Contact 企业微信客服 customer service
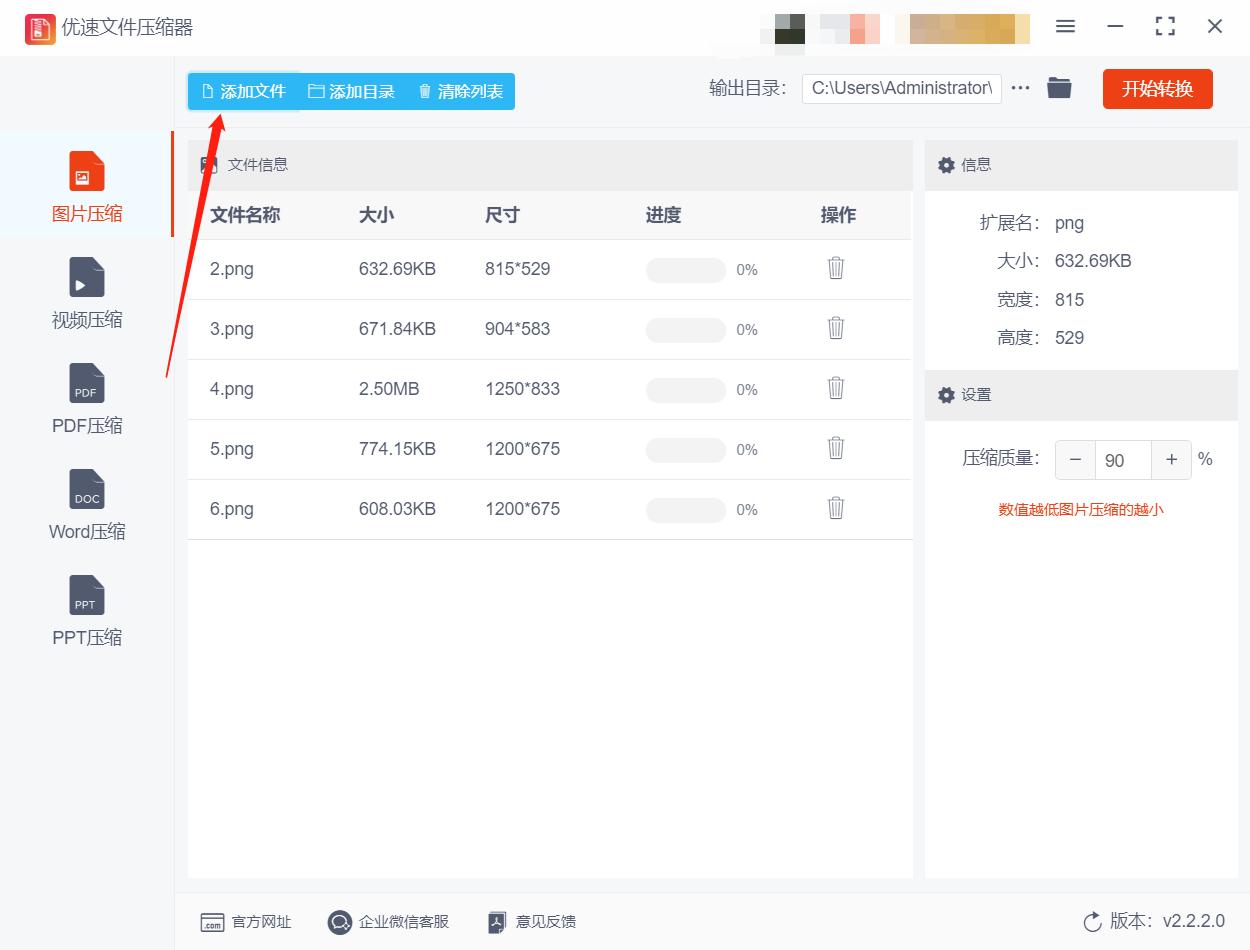This screenshot has height=950, width=1250. pyautogui.click(x=388, y=922)
